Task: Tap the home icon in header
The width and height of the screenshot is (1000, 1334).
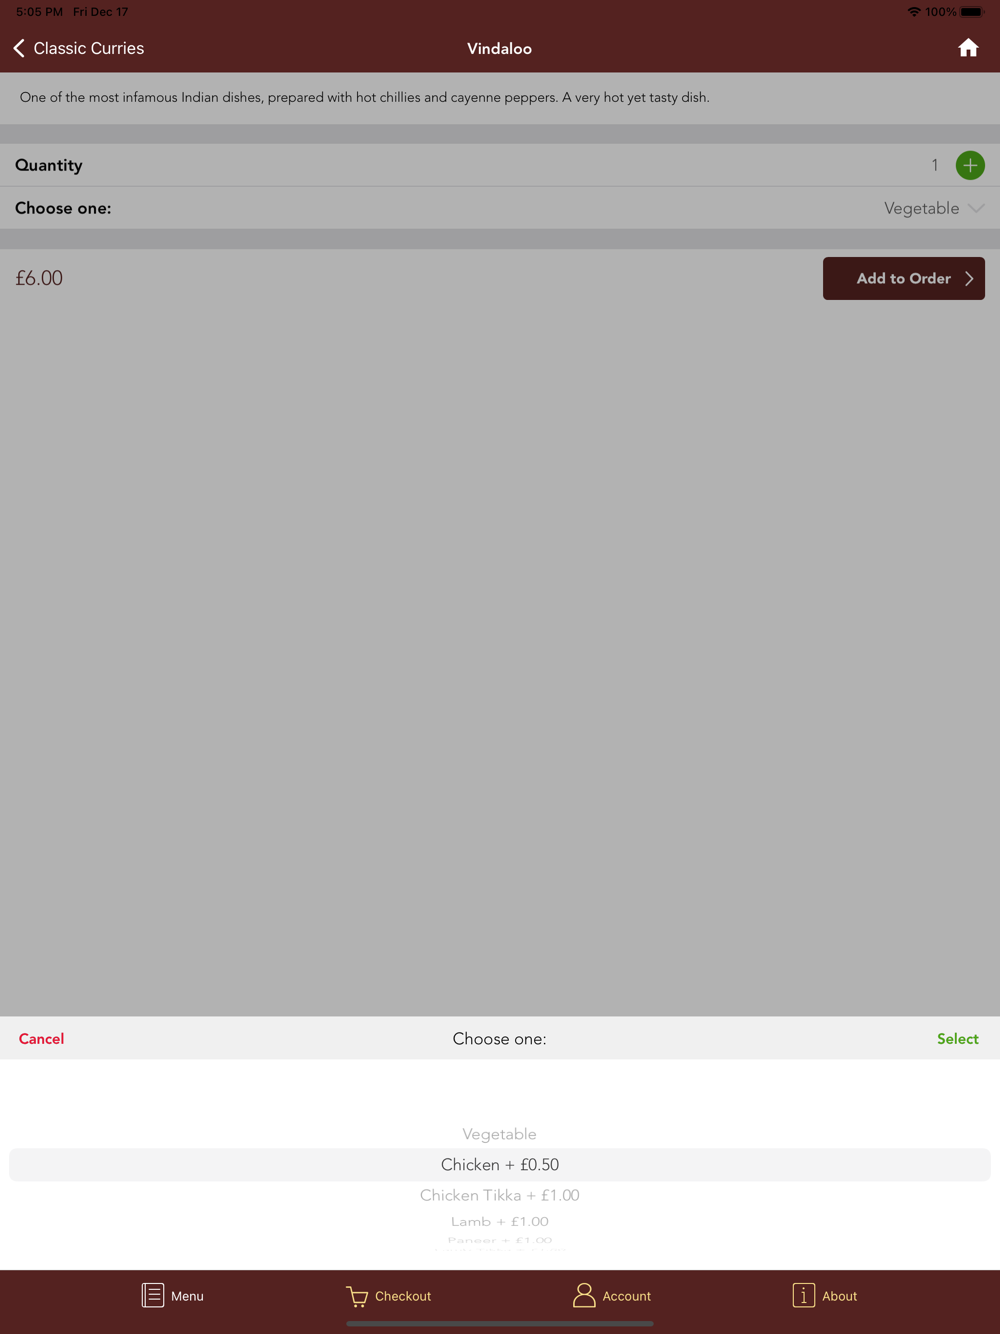Action: 967,48
